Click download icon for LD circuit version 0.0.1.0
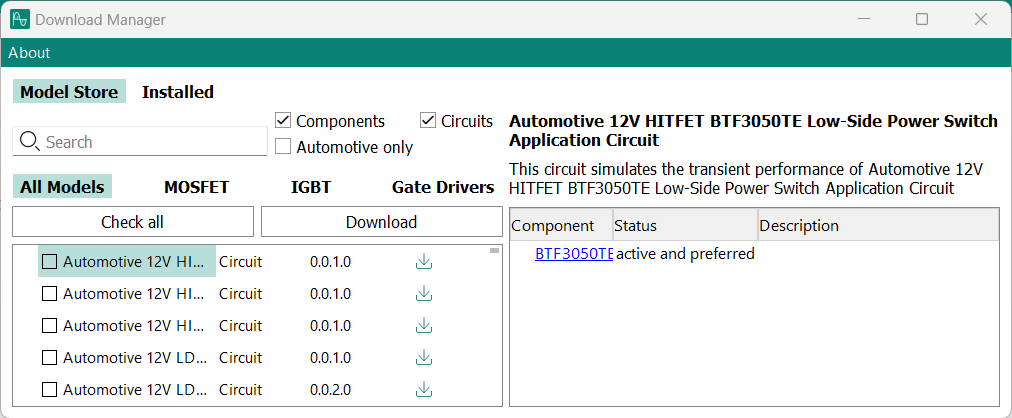Image resolution: width=1012 pixels, height=418 pixels. pyautogui.click(x=424, y=358)
